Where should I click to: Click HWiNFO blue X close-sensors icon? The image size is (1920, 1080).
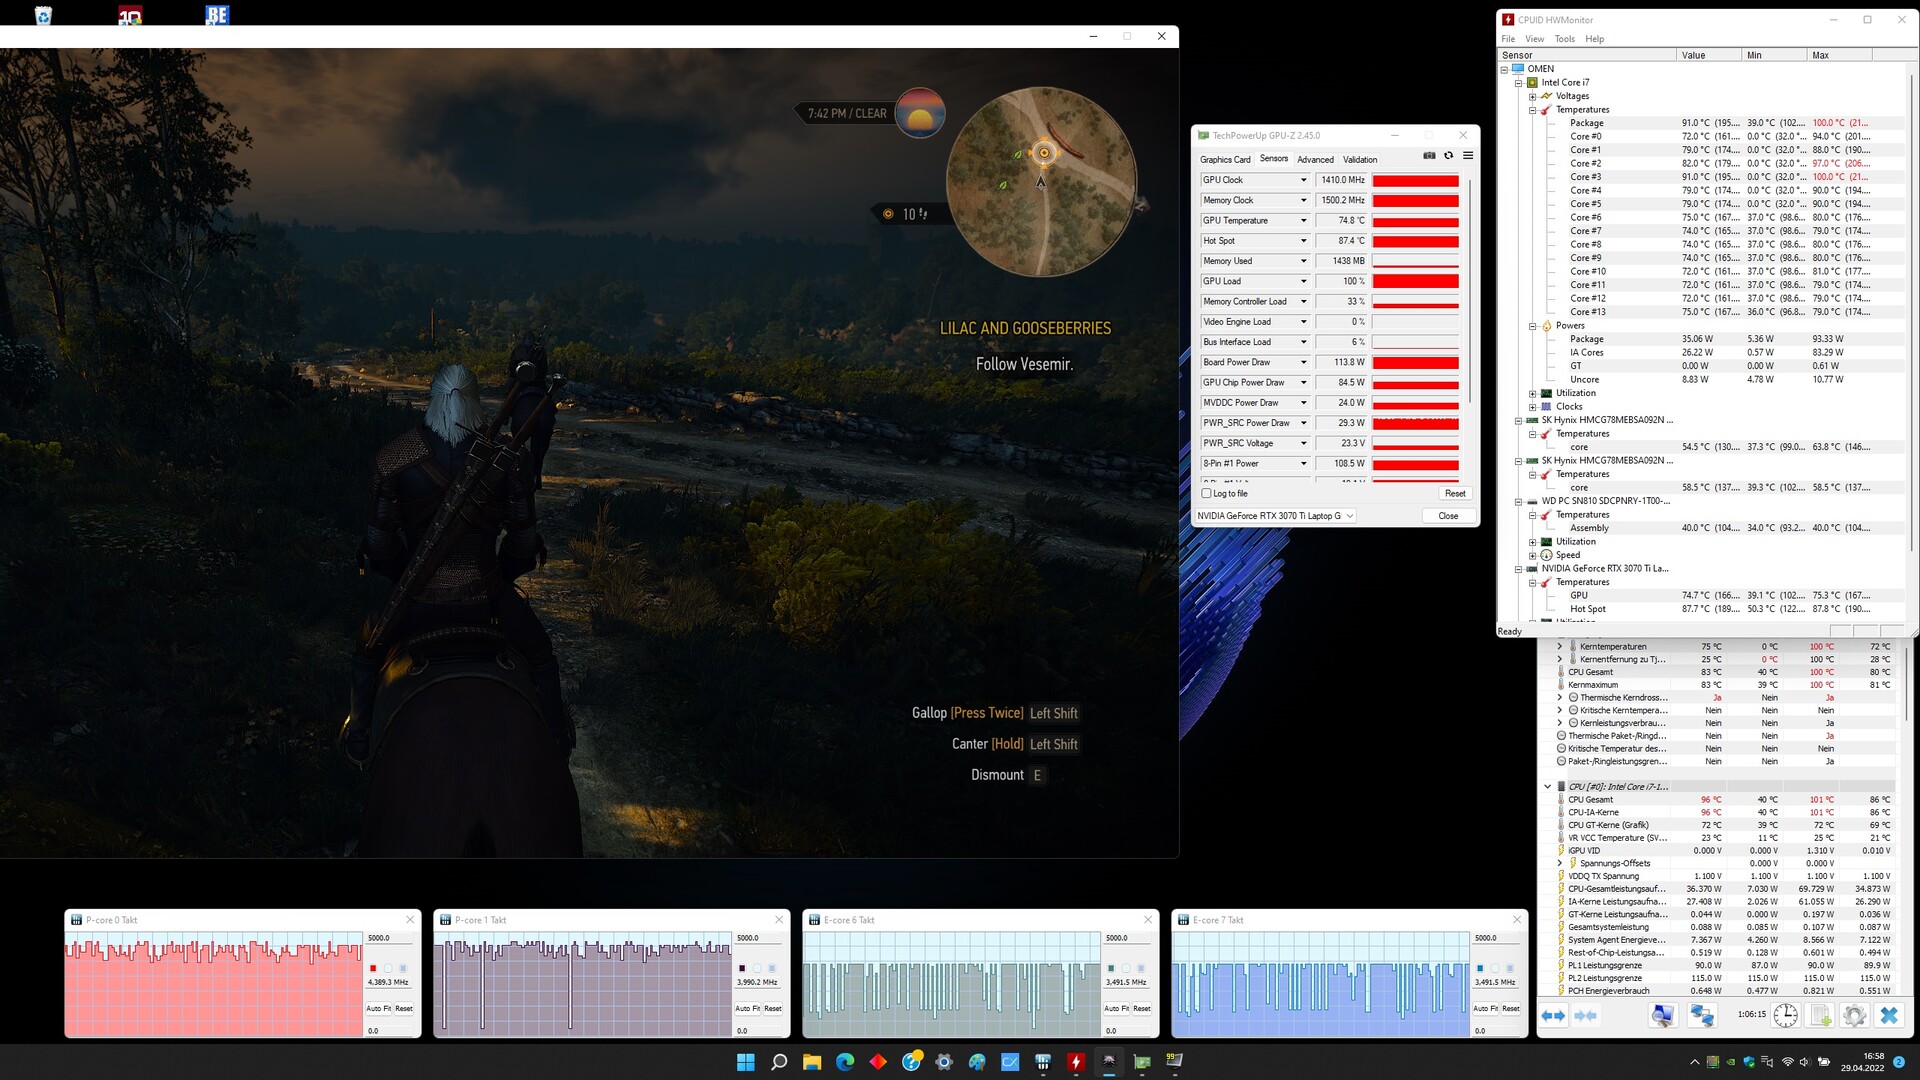coord(1888,1016)
